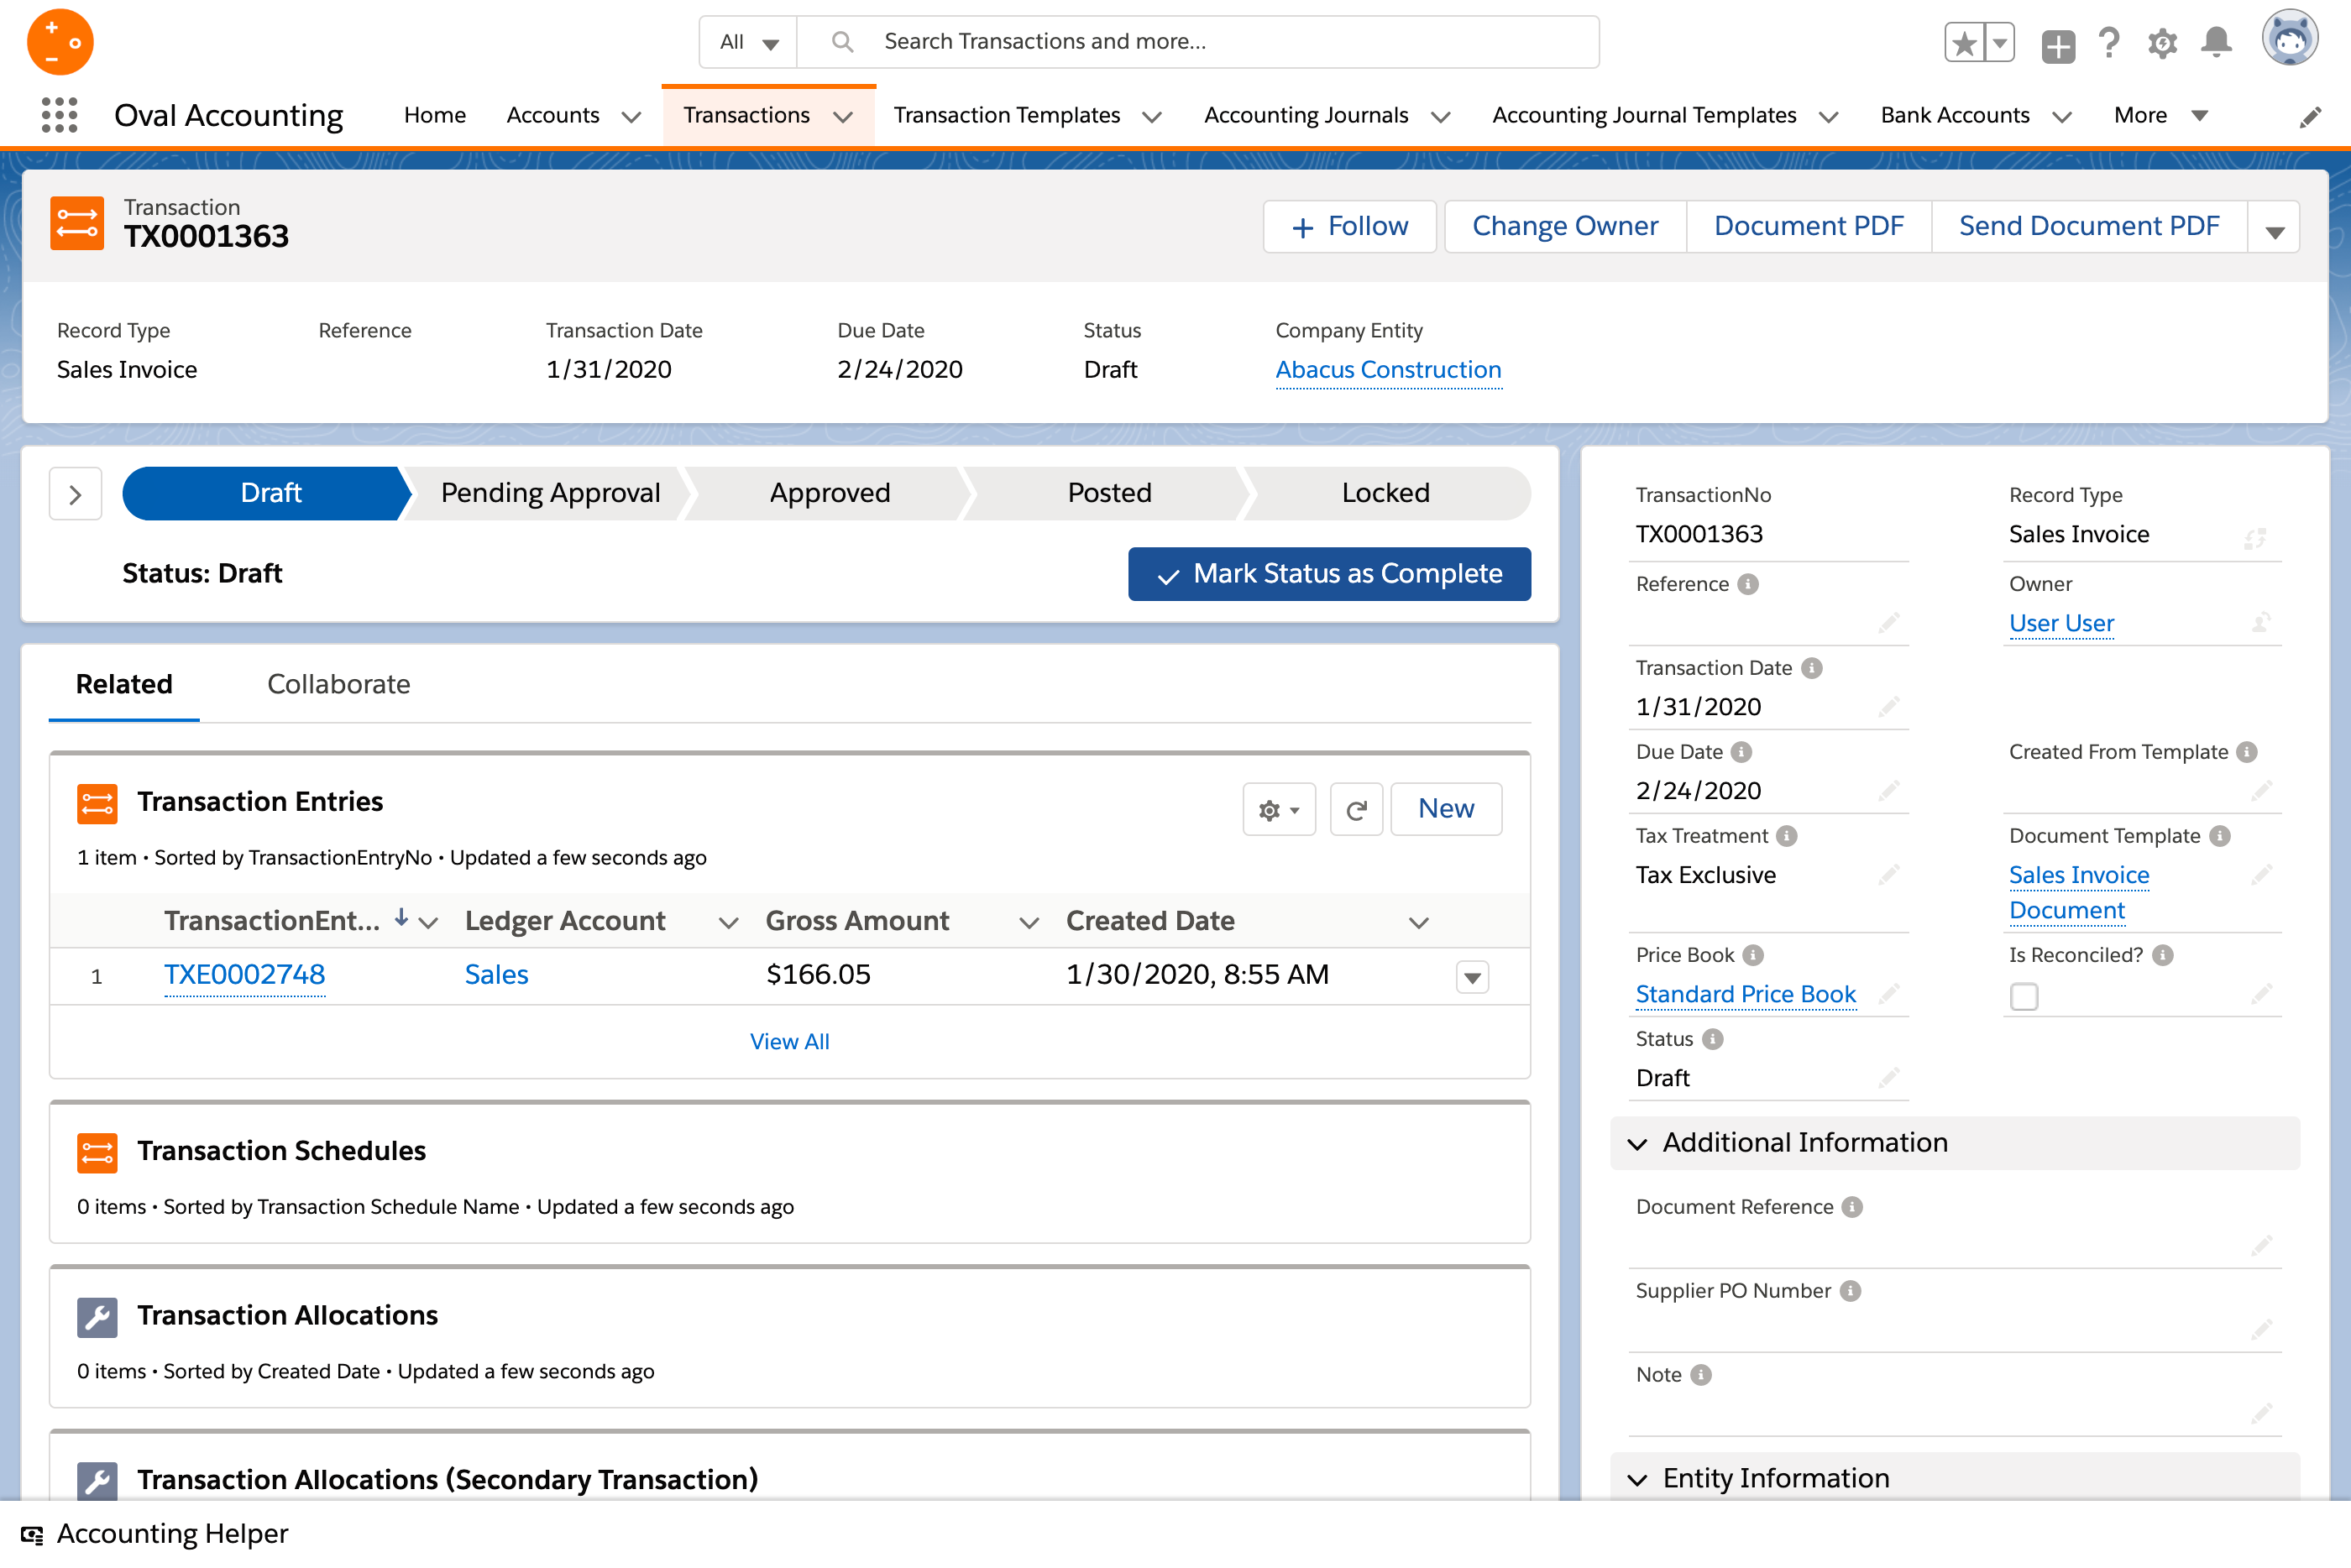2351x1568 pixels.
Task: Click the notifications bell icon
Action: click(2216, 43)
